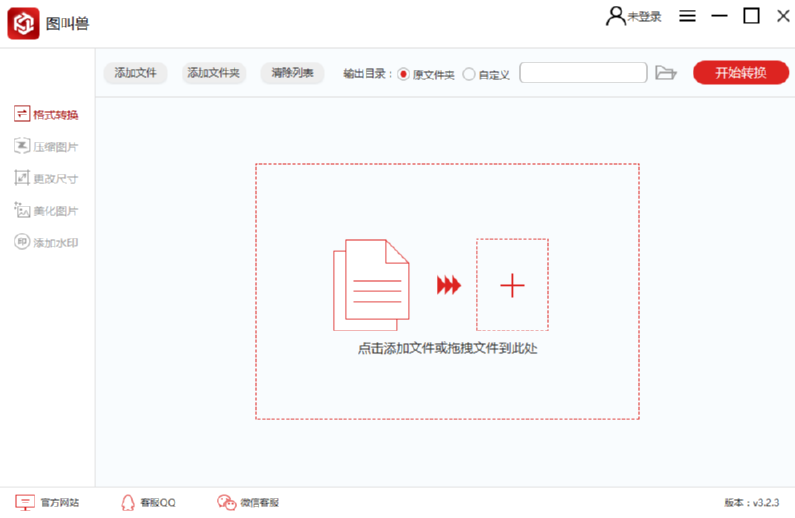The width and height of the screenshot is (795, 518).
Task: Select the 自定义 radio button
Action: click(x=469, y=75)
